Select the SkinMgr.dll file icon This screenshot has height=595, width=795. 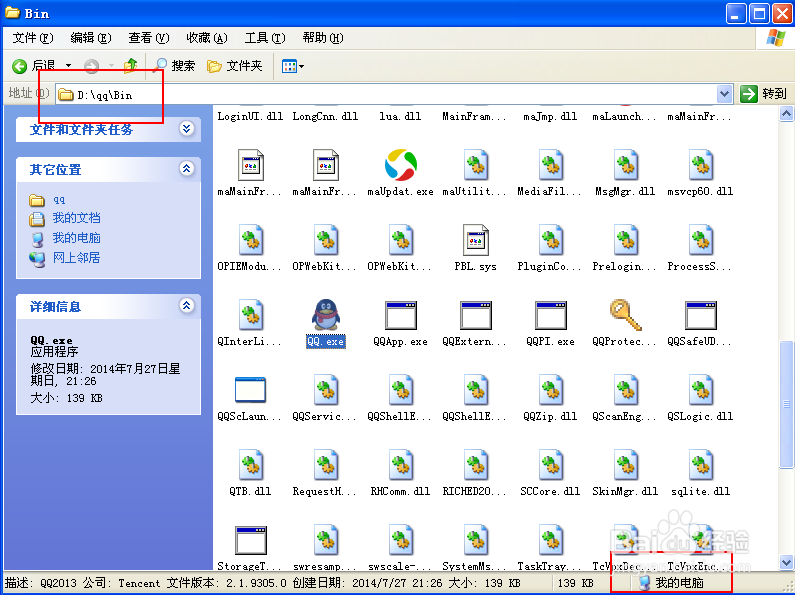(626, 465)
